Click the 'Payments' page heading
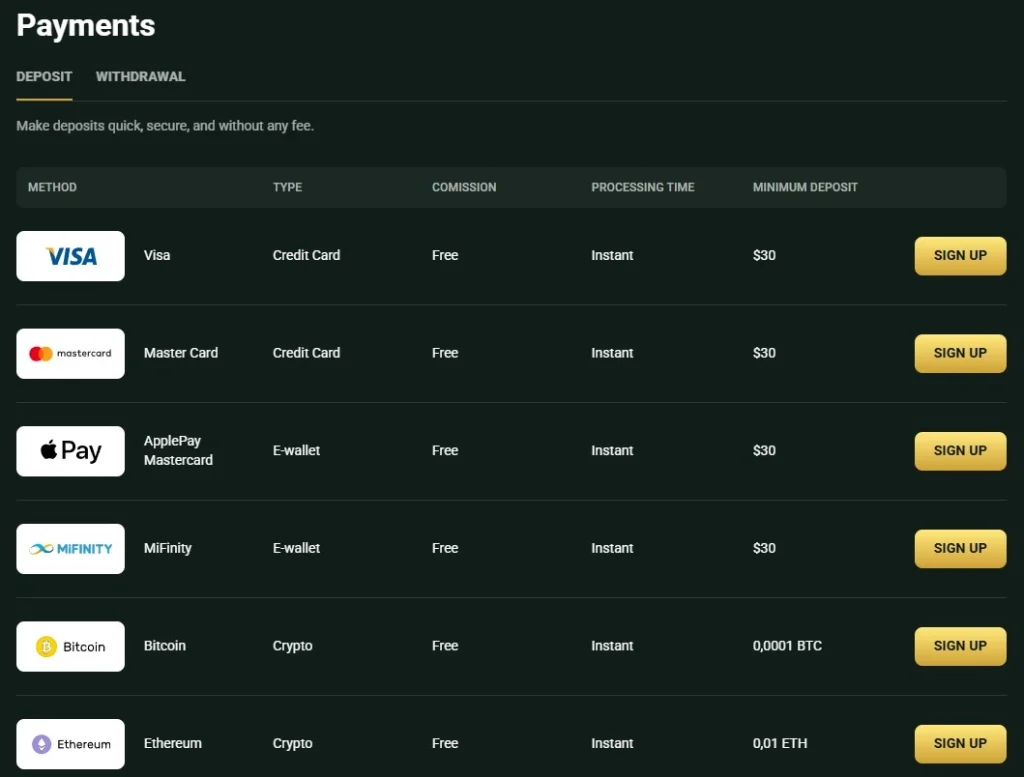The height and width of the screenshot is (777, 1024). click(x=86, y=26)
